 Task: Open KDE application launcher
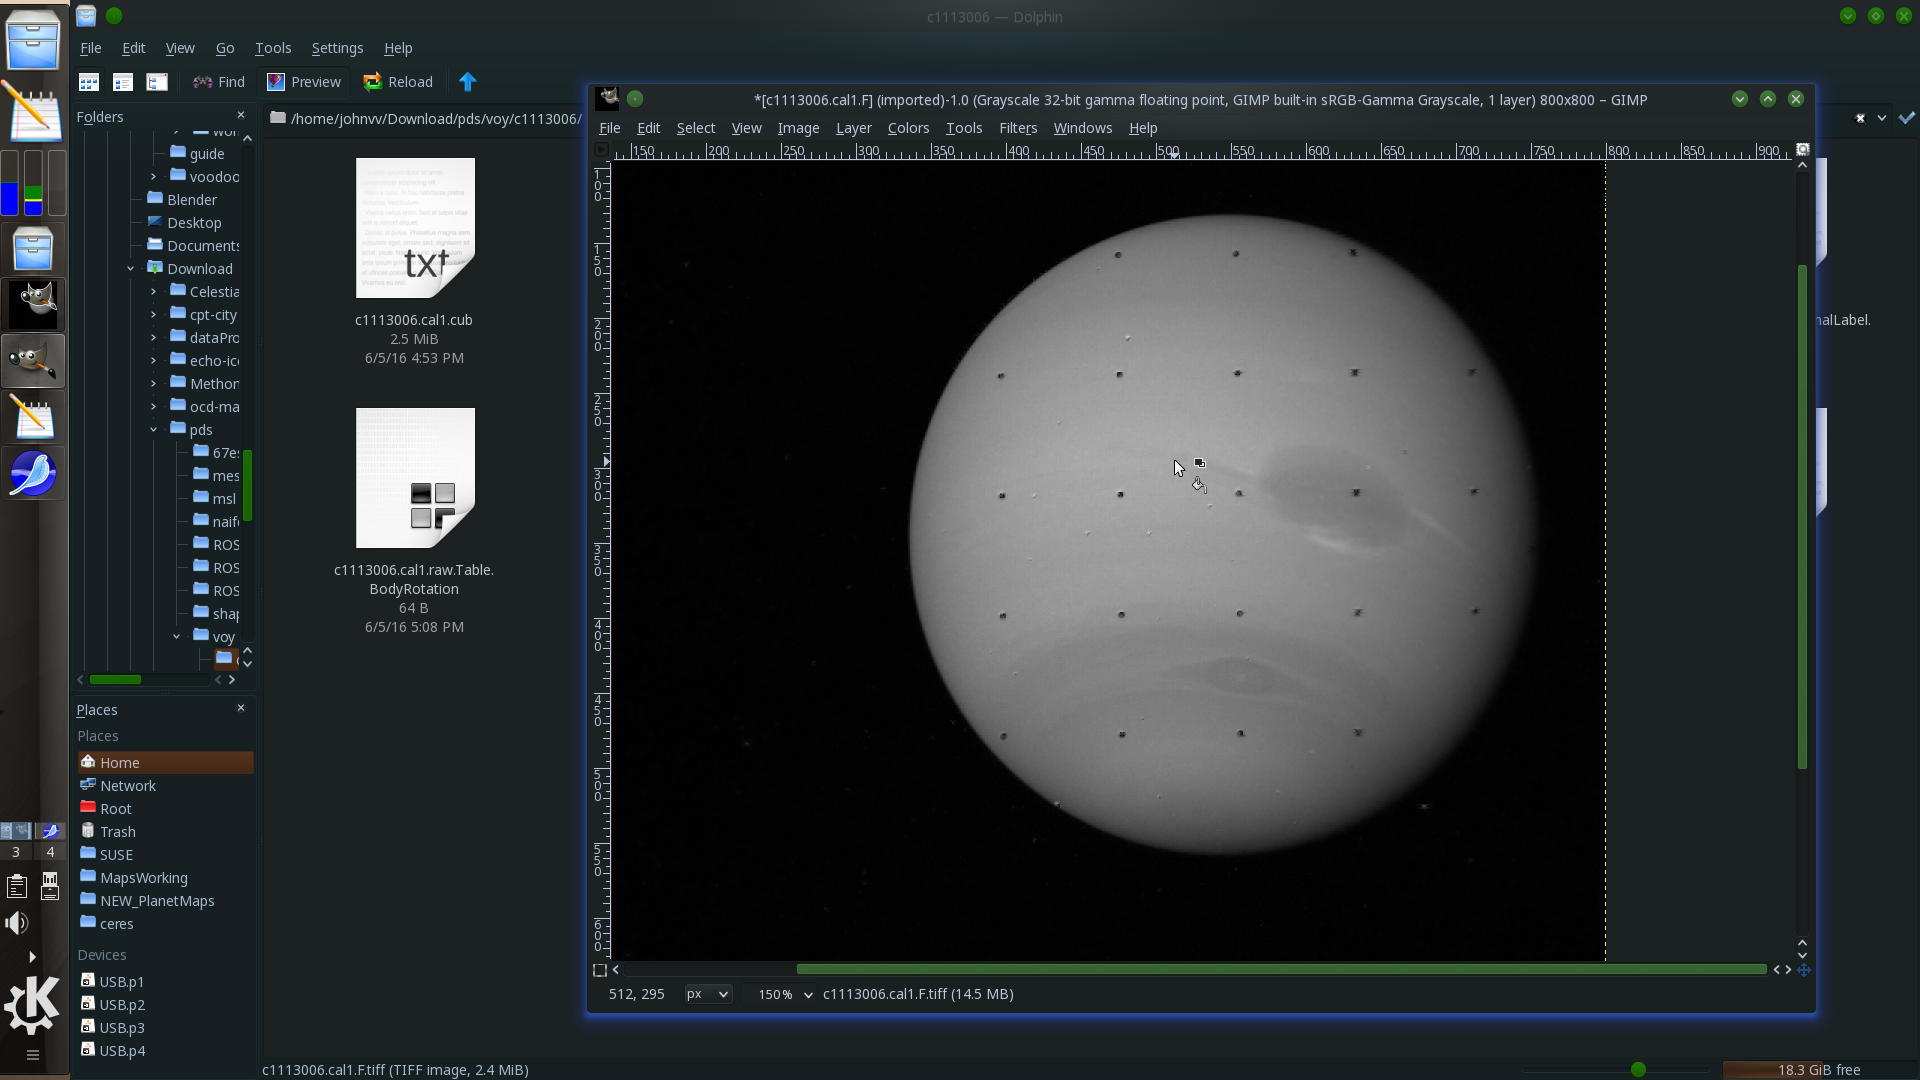pos(32,1004)
